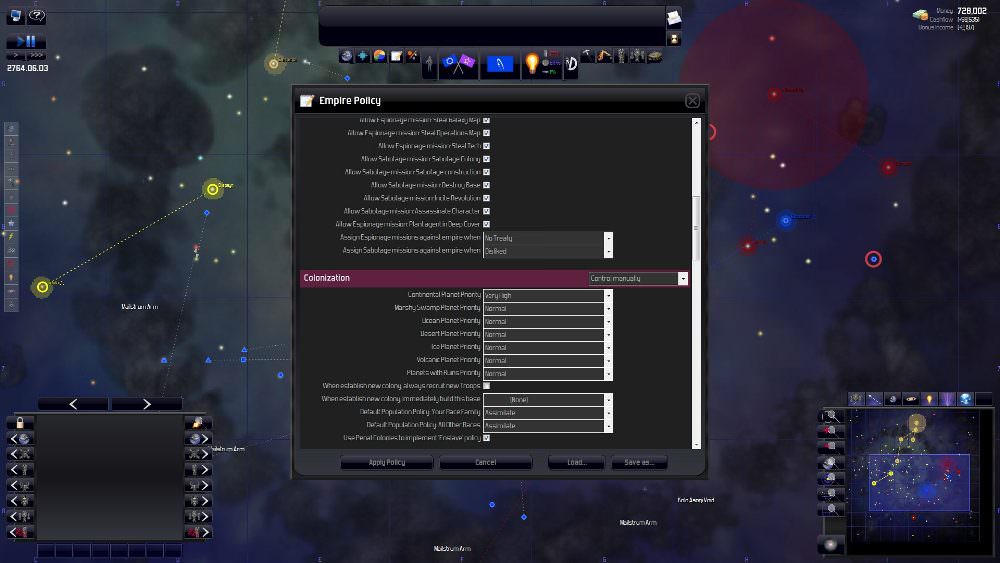
Task: Open the colonies list globe icon
Action: tap(346, 56)
